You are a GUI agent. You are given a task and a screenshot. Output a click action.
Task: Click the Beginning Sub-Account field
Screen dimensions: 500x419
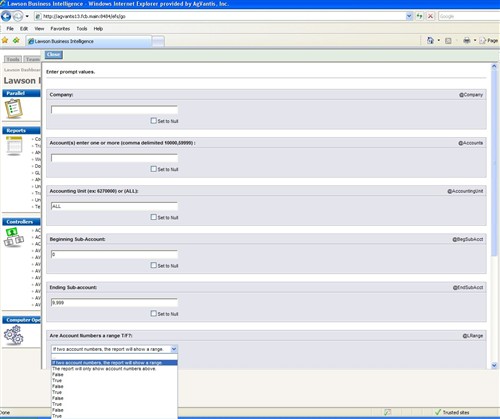pyautogui.click(x=114, y=254)
